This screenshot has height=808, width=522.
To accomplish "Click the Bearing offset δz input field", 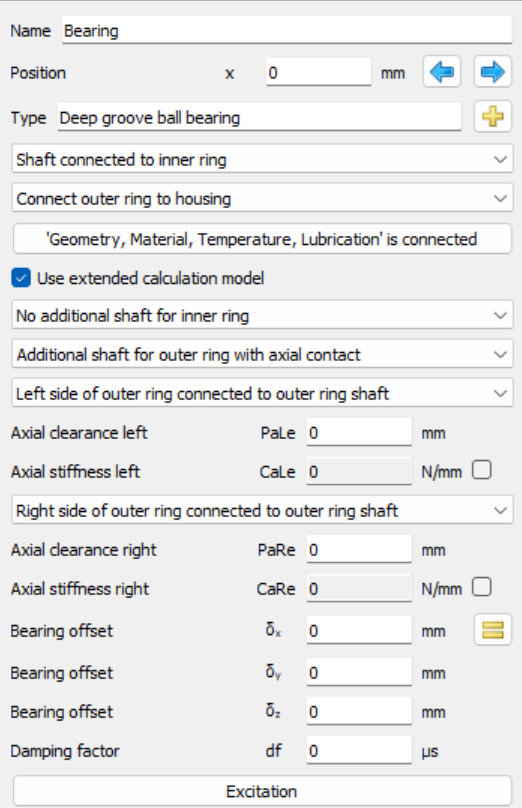I will pyautogui.click(x=359, y=711).
